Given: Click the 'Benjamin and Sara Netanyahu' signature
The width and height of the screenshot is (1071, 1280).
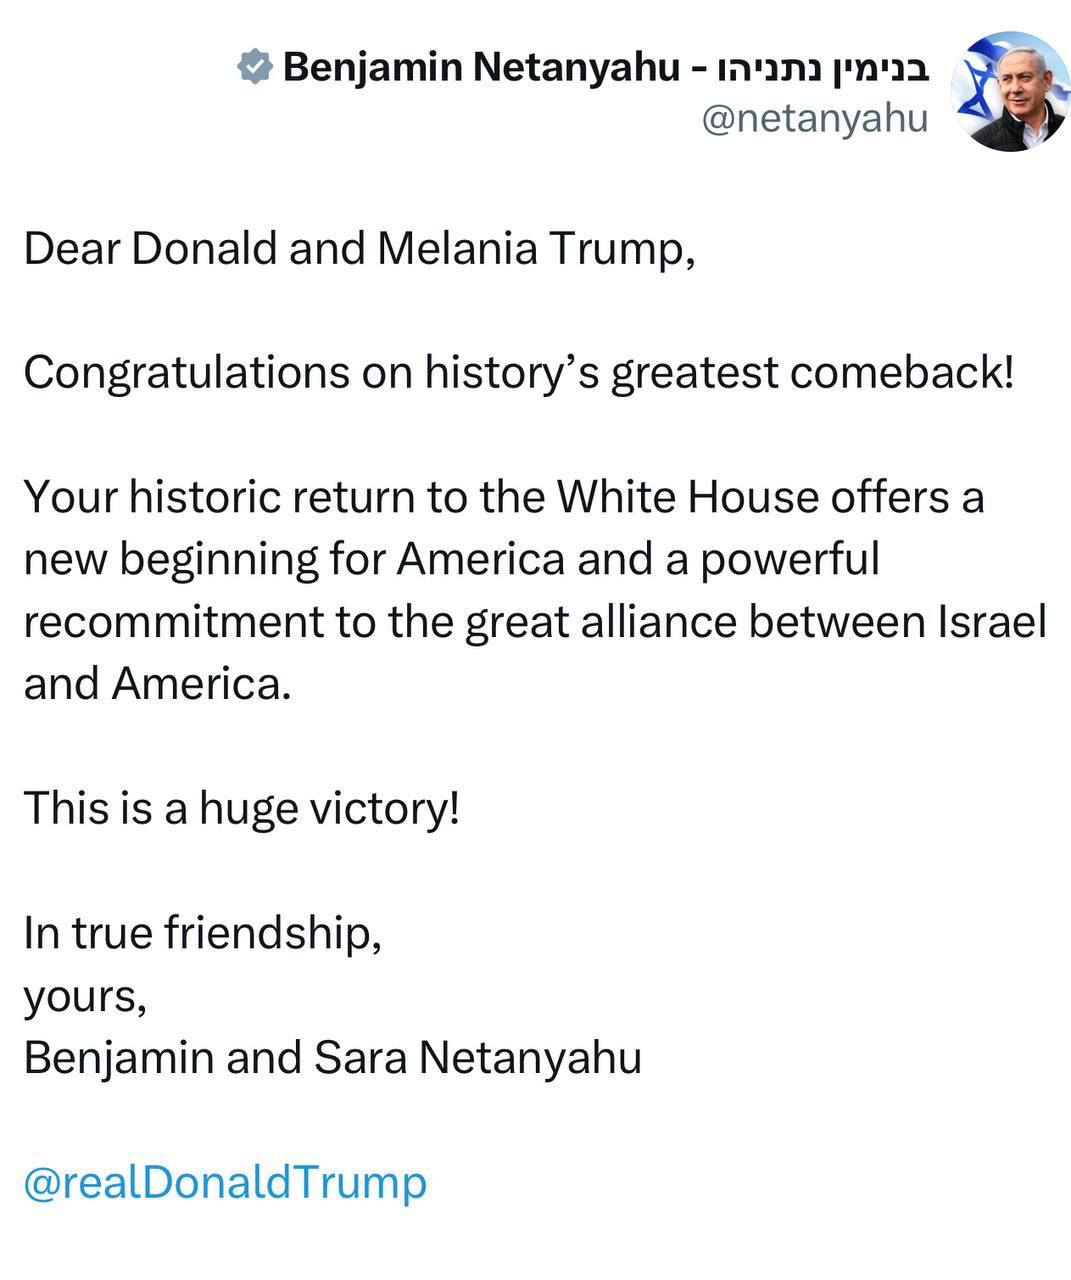Looking at the screenshot, I should coord(332,1058).
